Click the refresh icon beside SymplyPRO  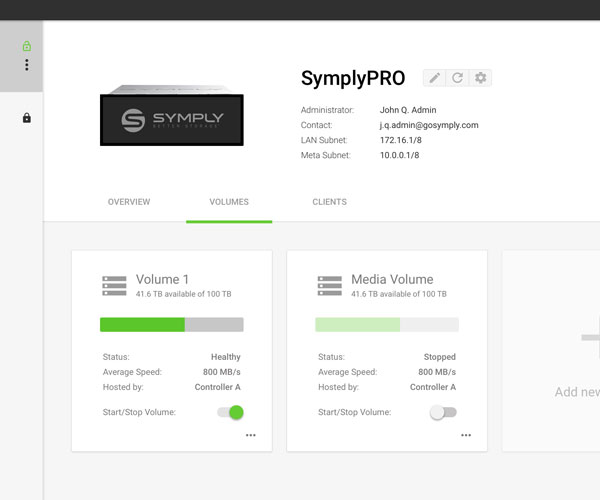tap(457, 78)
